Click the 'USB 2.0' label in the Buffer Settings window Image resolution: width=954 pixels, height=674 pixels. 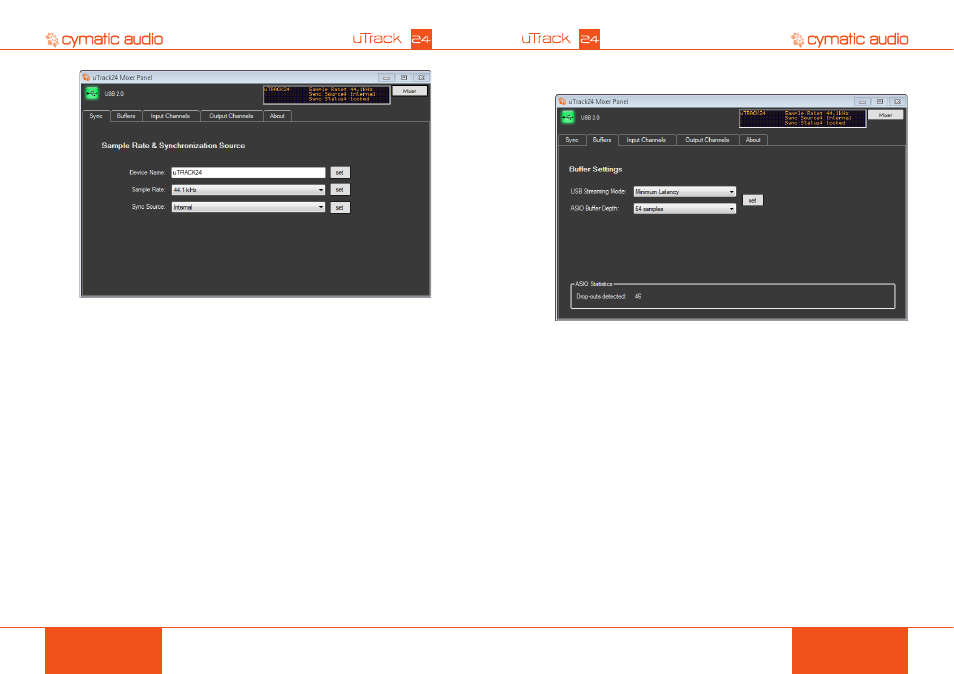click(590, 117)
